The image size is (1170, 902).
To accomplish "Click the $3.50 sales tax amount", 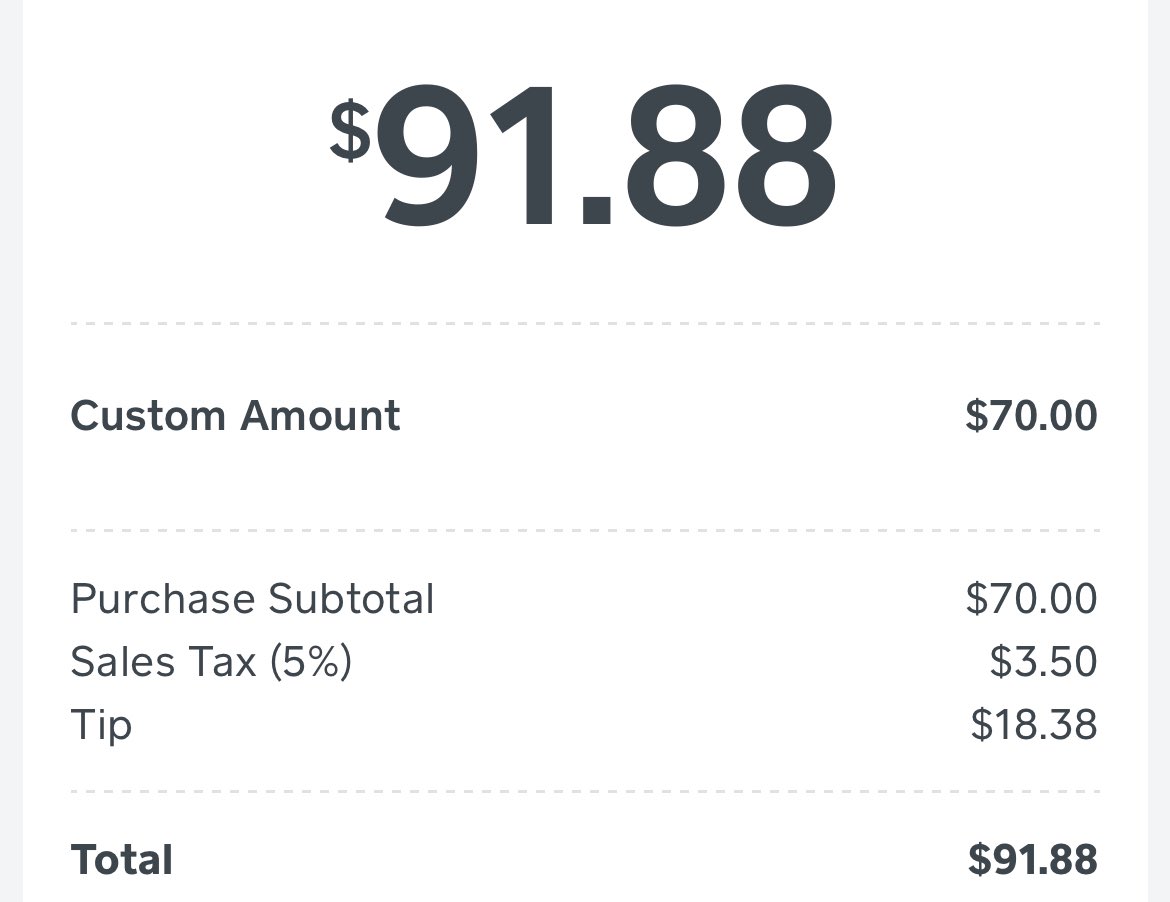I will [1043, 661].
